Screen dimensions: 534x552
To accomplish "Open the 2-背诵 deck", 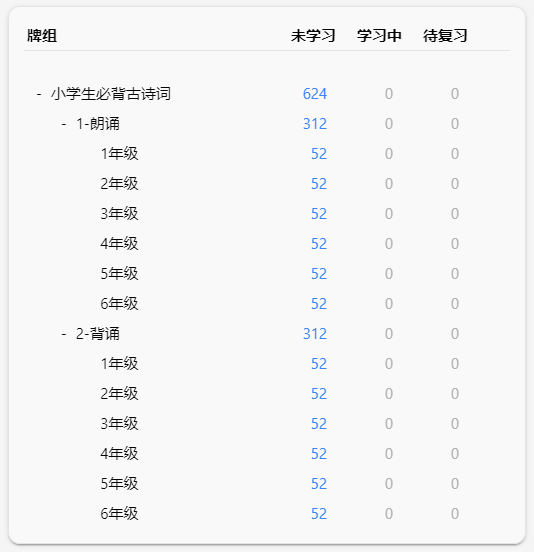I will [98, 334].
